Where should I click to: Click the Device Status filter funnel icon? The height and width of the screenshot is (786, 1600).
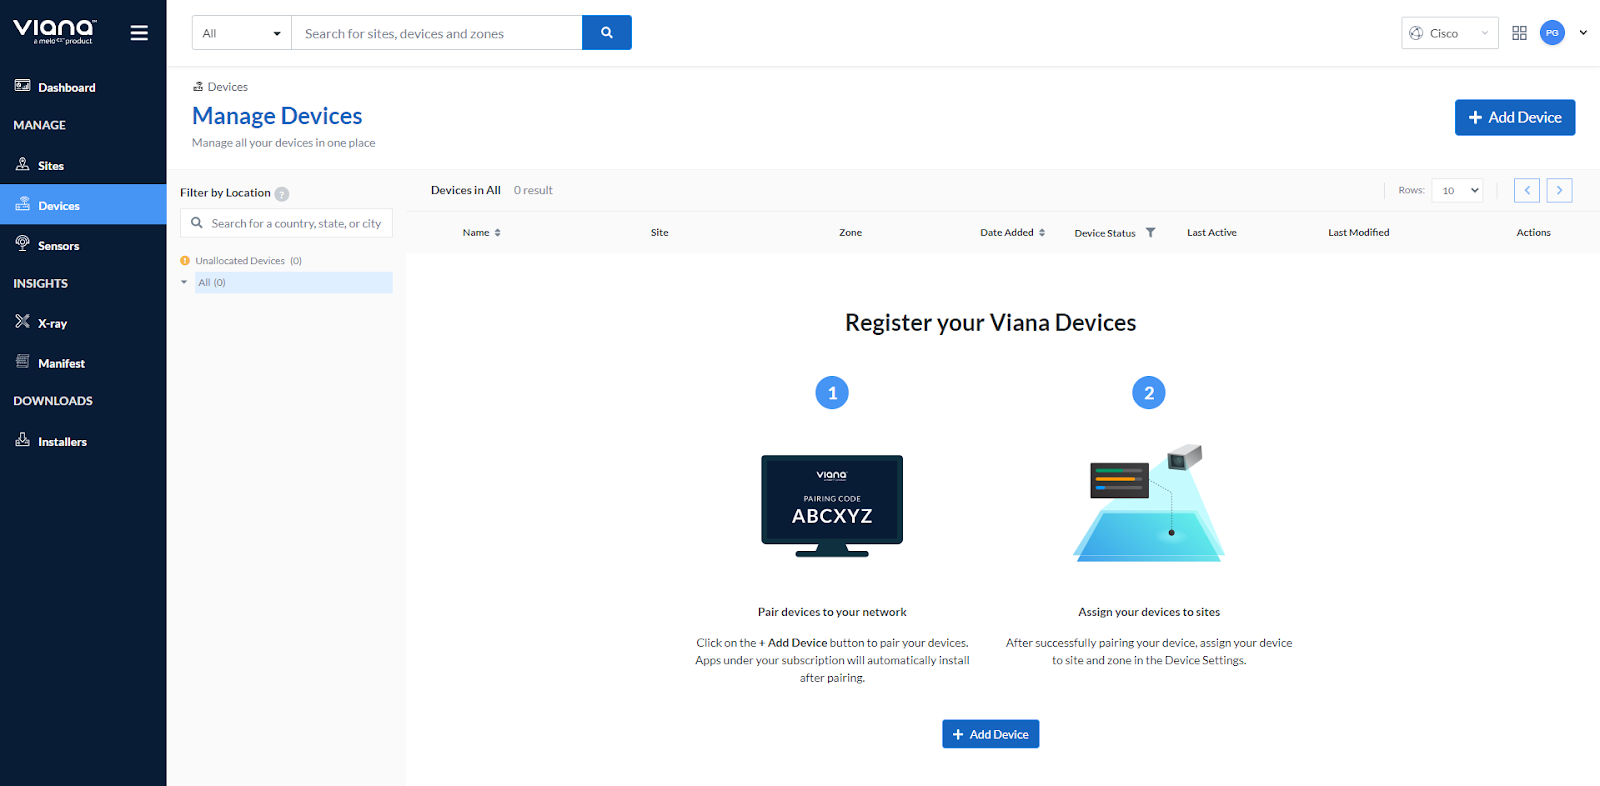click(1150, 233)
